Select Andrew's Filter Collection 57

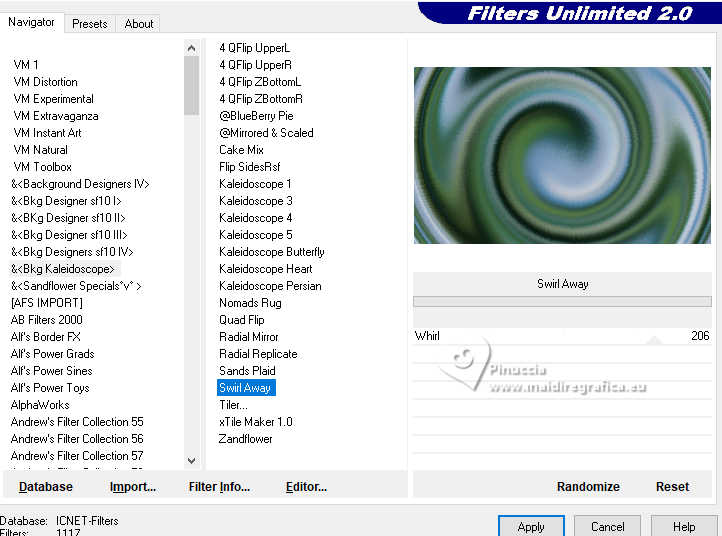[77, 456]
